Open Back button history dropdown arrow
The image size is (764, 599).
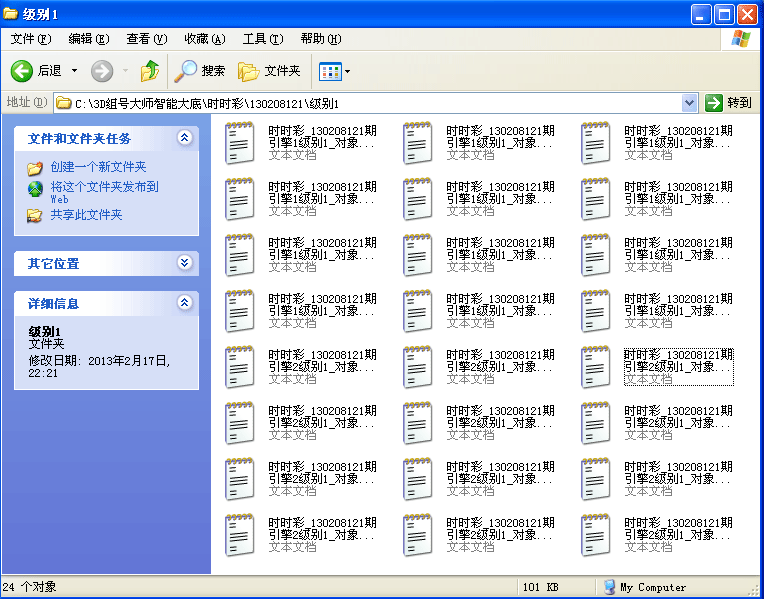click(74, 71)
